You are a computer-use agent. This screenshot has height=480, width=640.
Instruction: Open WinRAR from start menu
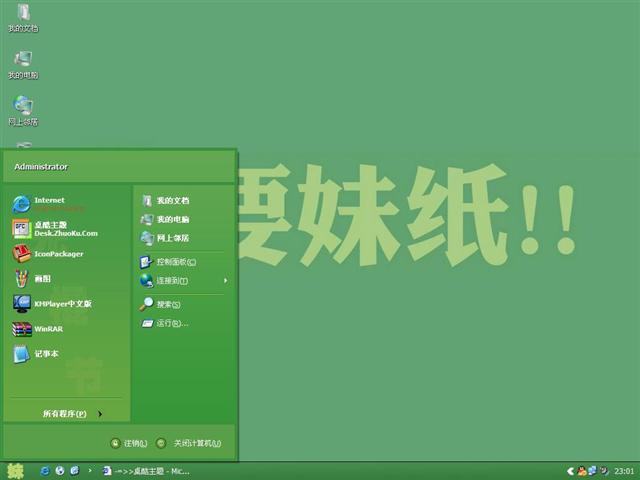[x=38, y=329]
